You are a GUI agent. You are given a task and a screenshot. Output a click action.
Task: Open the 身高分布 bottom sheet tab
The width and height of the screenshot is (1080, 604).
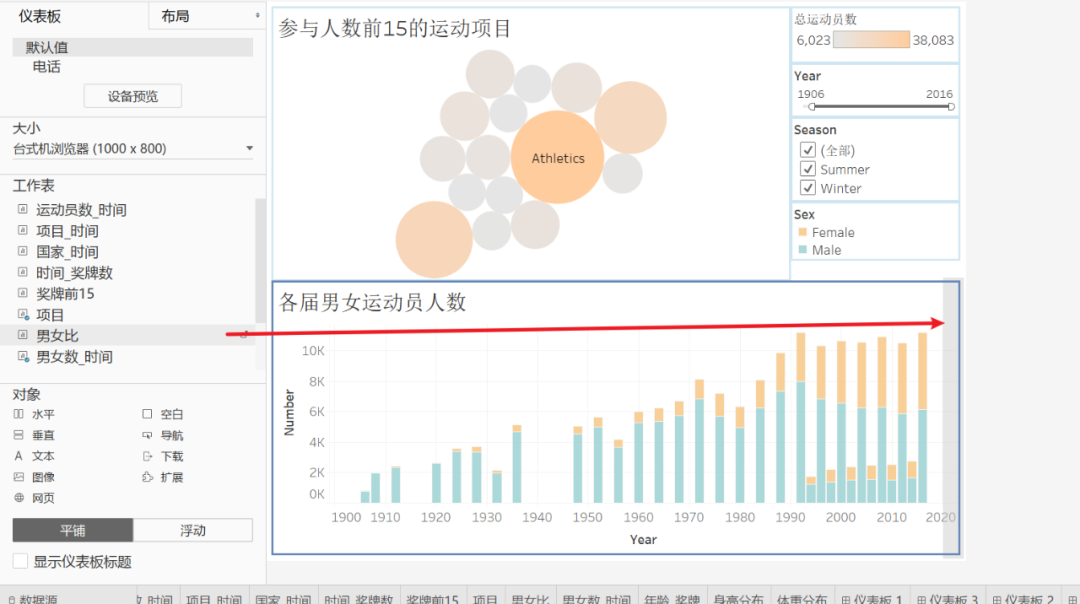pyautogui.click(x=738, y=598)
